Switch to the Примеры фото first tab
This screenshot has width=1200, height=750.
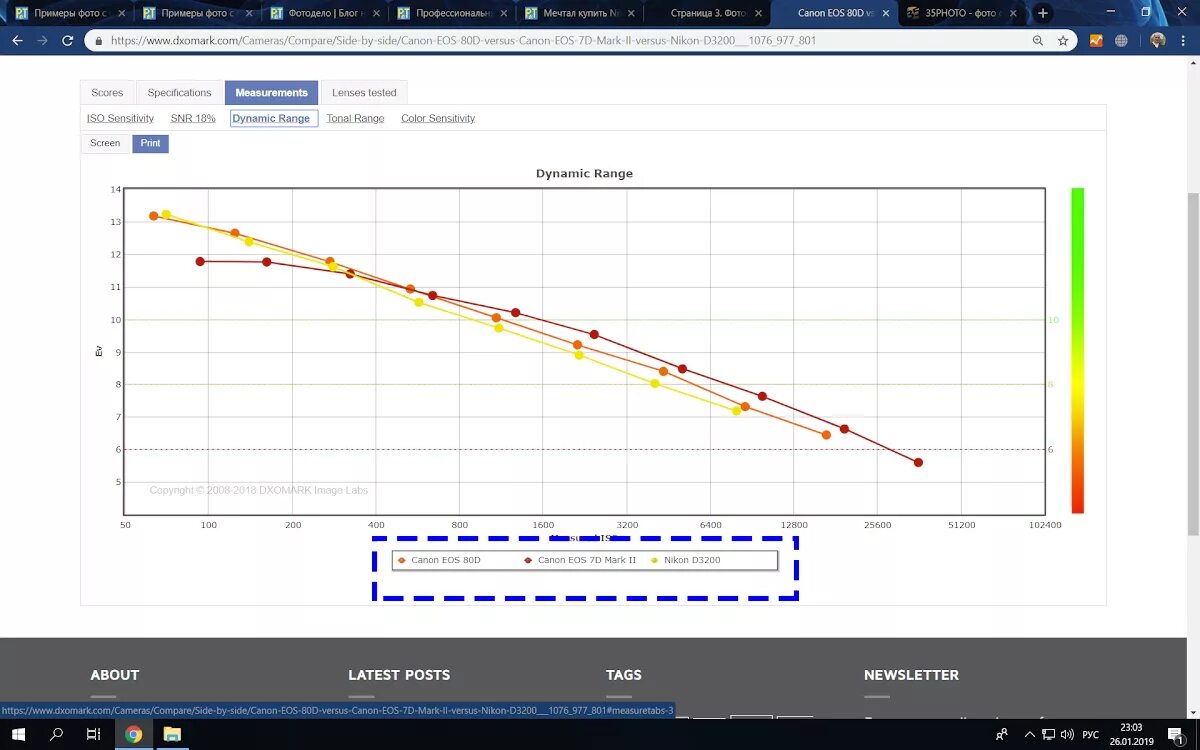pos(70,14)
